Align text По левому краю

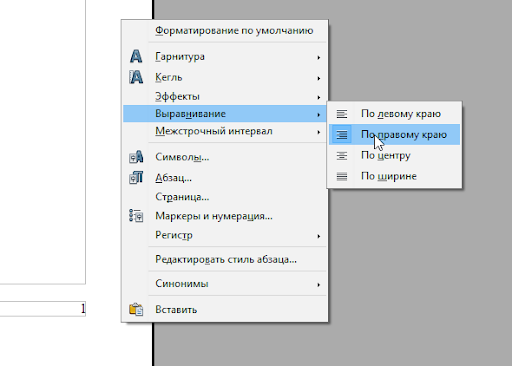tap(394, 114)
